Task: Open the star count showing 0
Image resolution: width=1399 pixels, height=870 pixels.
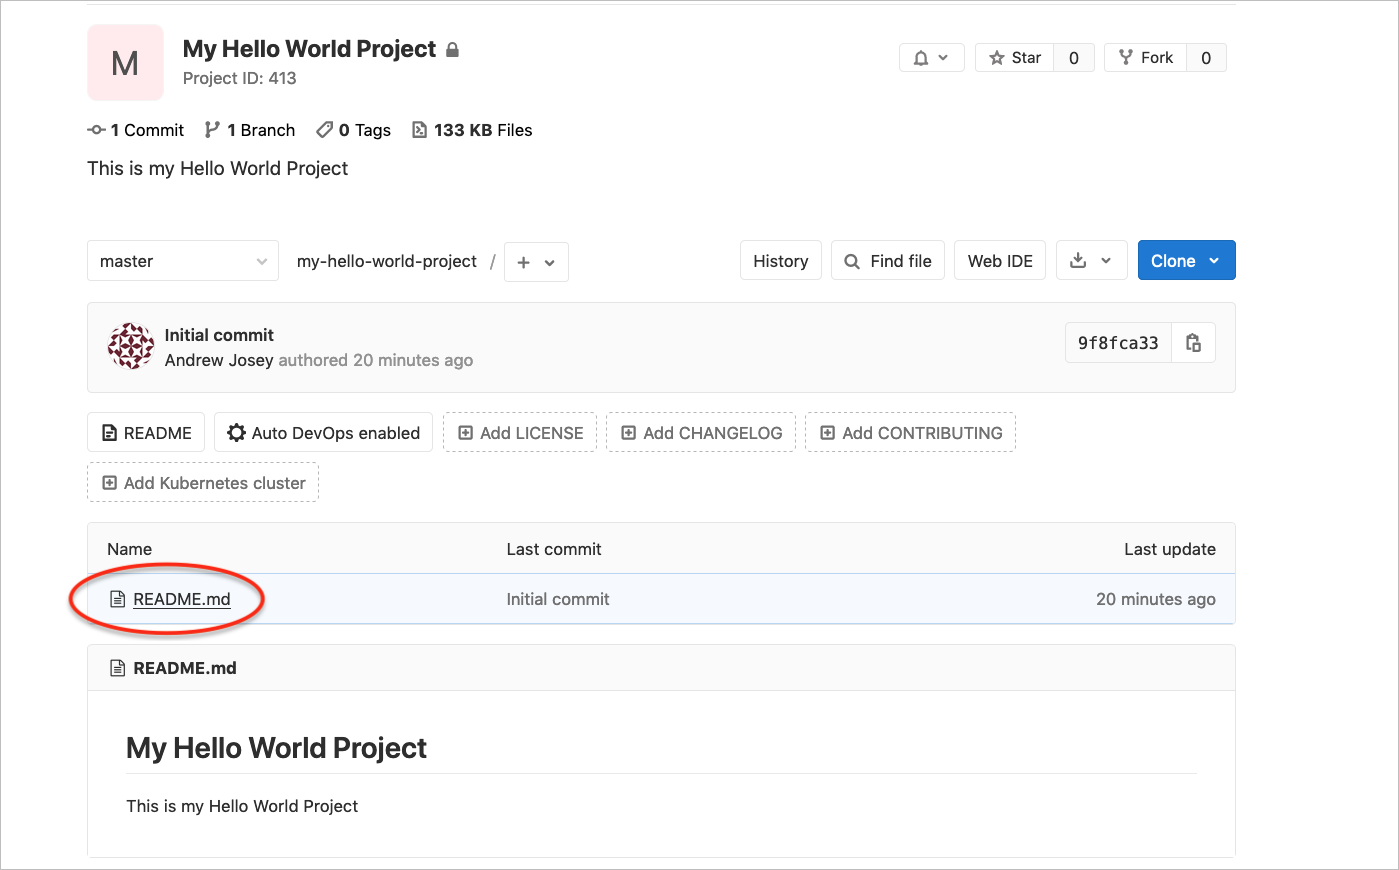Action: (1074, 58)
